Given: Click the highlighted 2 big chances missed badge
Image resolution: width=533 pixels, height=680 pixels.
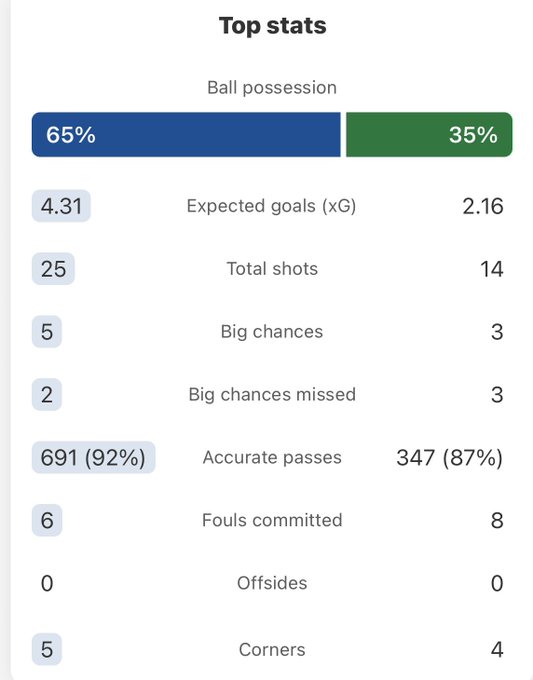Looking at the screenshot, I should click(x=47, y=395).
